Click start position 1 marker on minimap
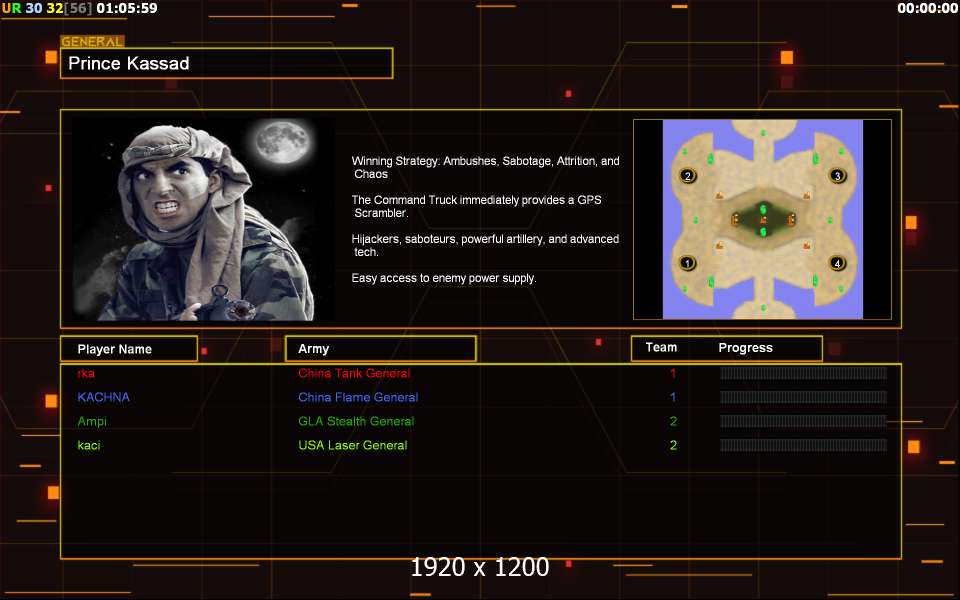960x600 pixels. pos(687,263)
